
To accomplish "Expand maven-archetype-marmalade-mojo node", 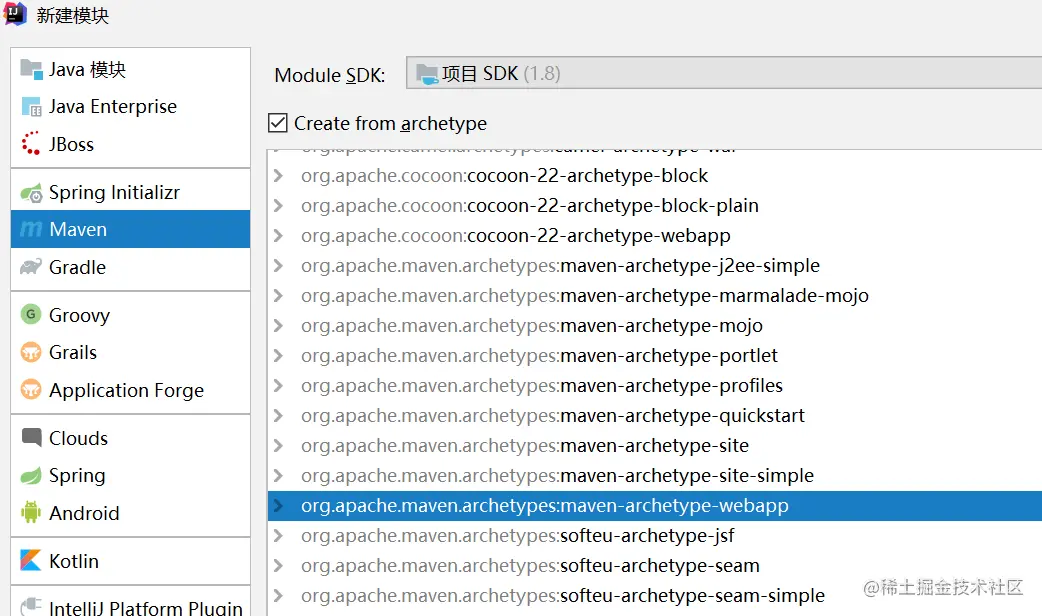I will [278, 296].
